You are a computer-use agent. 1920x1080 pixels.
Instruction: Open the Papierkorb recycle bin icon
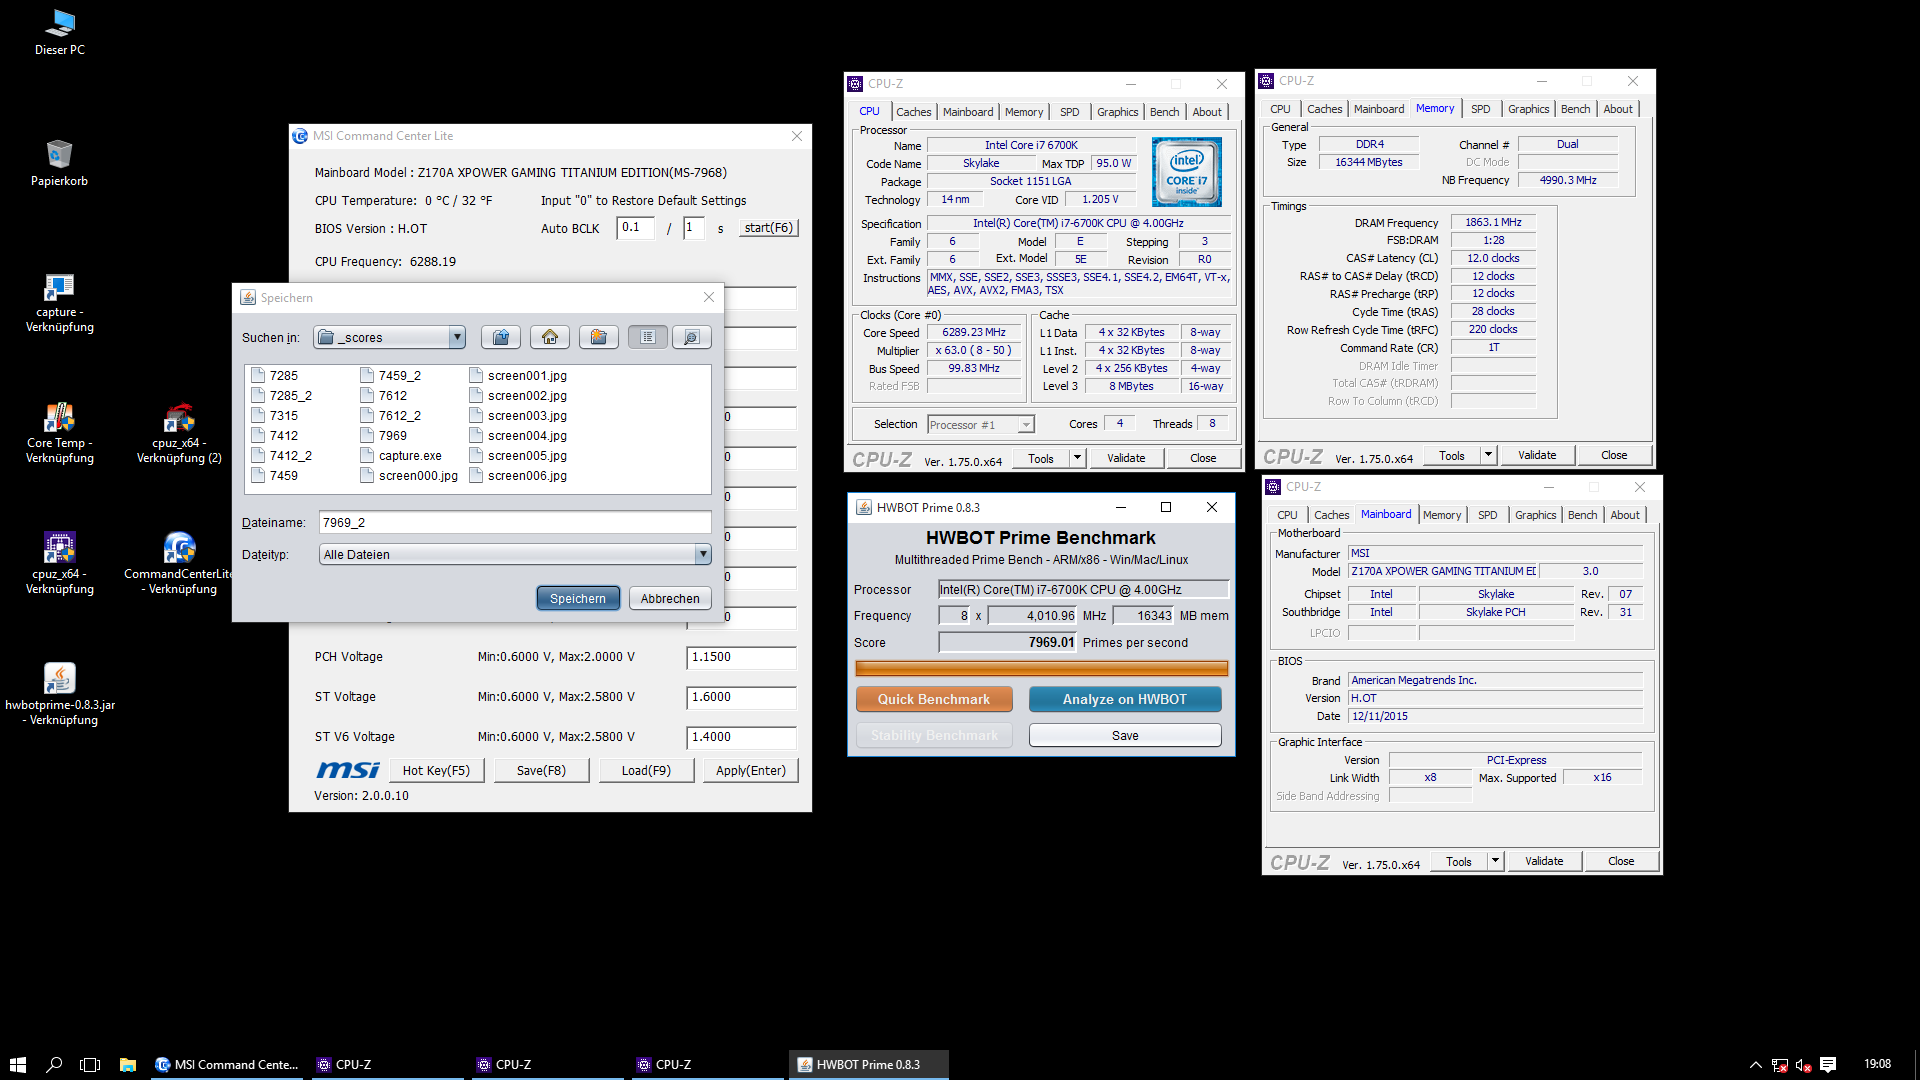[59, 162]
